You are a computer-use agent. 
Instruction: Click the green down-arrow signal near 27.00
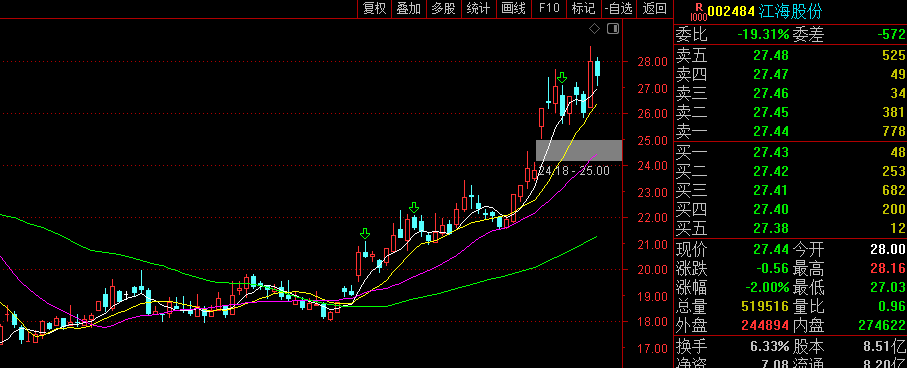[562, 78]
